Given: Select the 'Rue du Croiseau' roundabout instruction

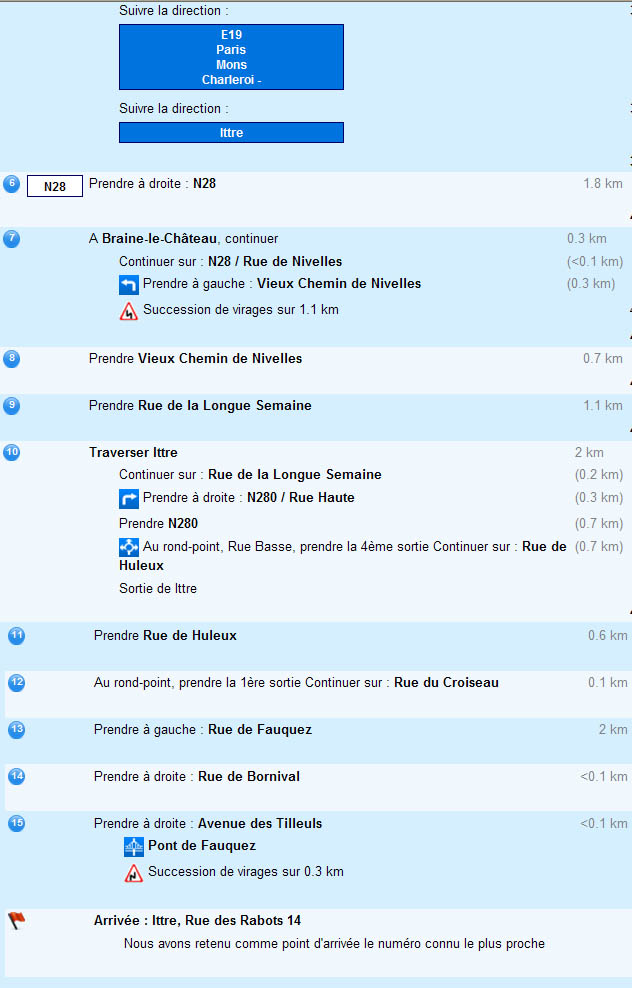Looking at the screenshot, I should coord(296,682).
